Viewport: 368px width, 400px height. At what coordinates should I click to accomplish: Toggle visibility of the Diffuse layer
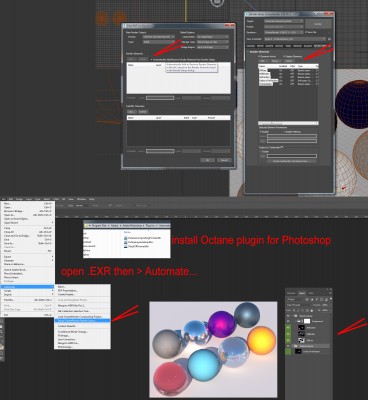click(288, 340)
